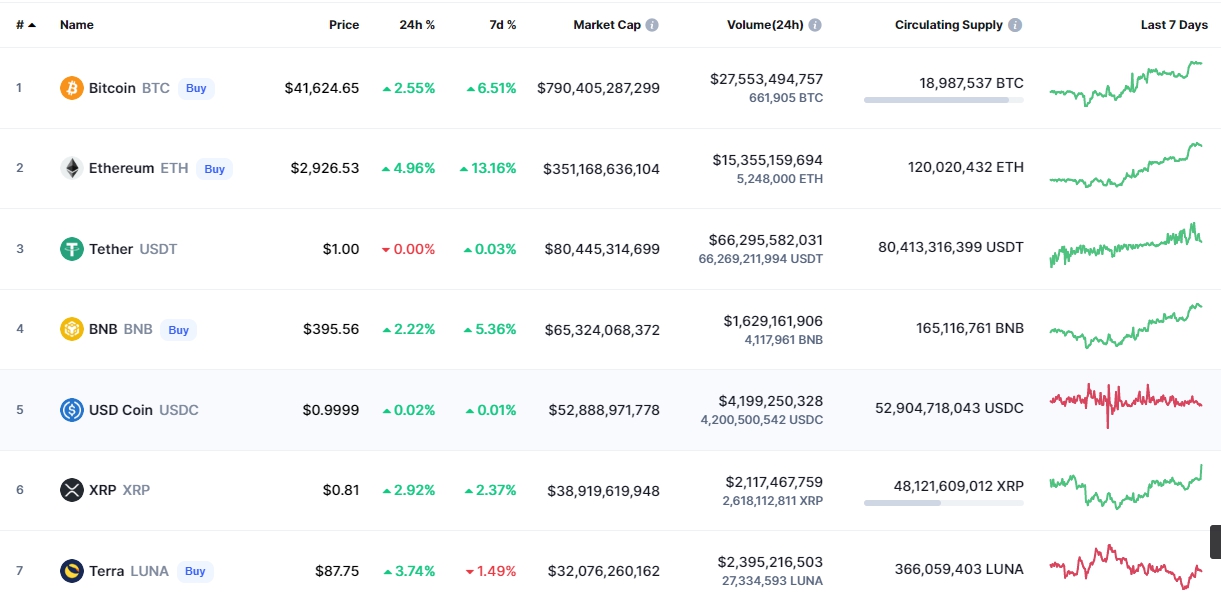Click USD Coin supply 52,904,718,043 USDC

tap(949, 409)
